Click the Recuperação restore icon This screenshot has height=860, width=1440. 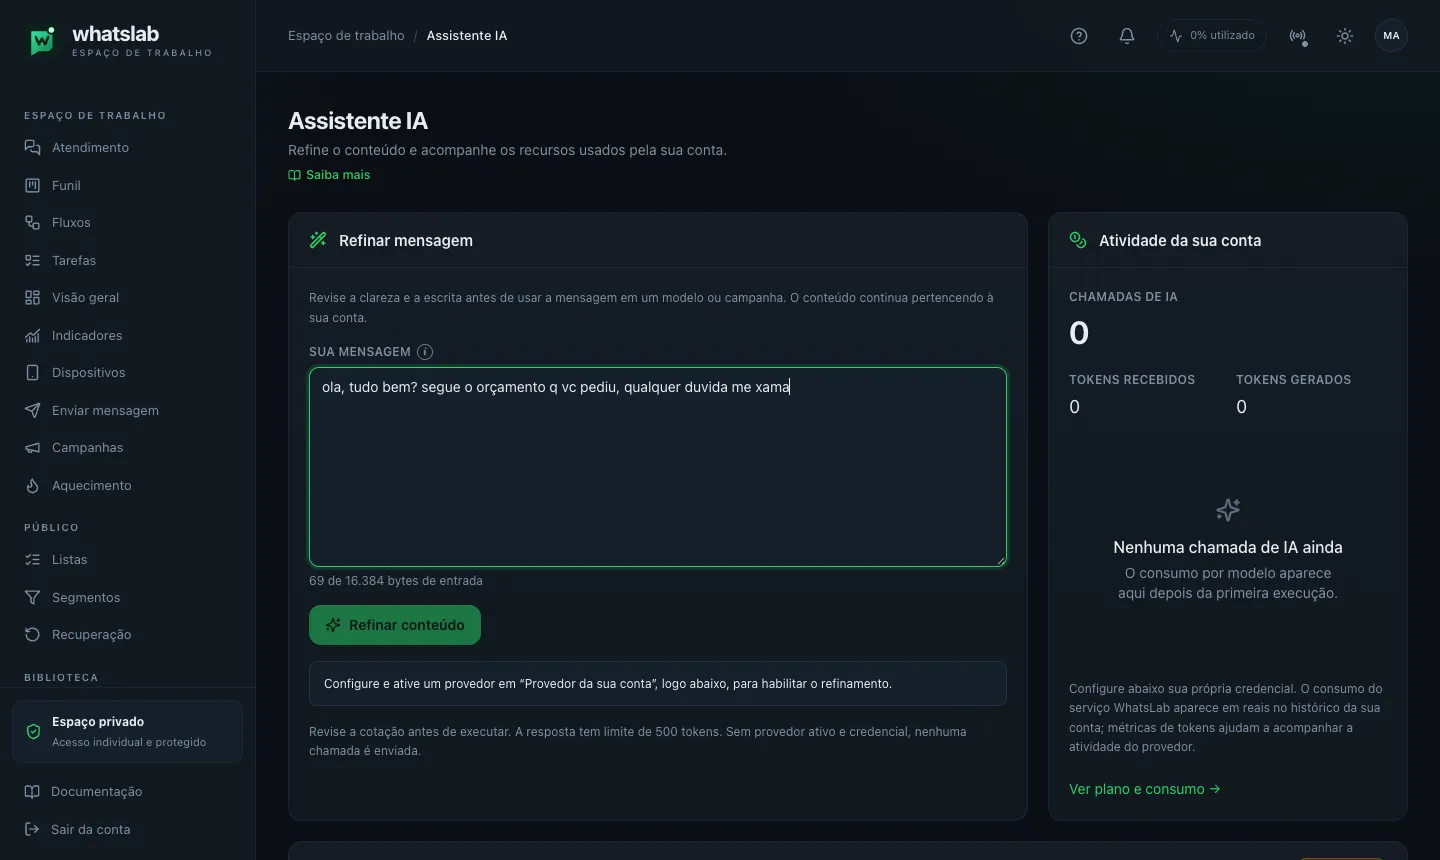[33, 635]
